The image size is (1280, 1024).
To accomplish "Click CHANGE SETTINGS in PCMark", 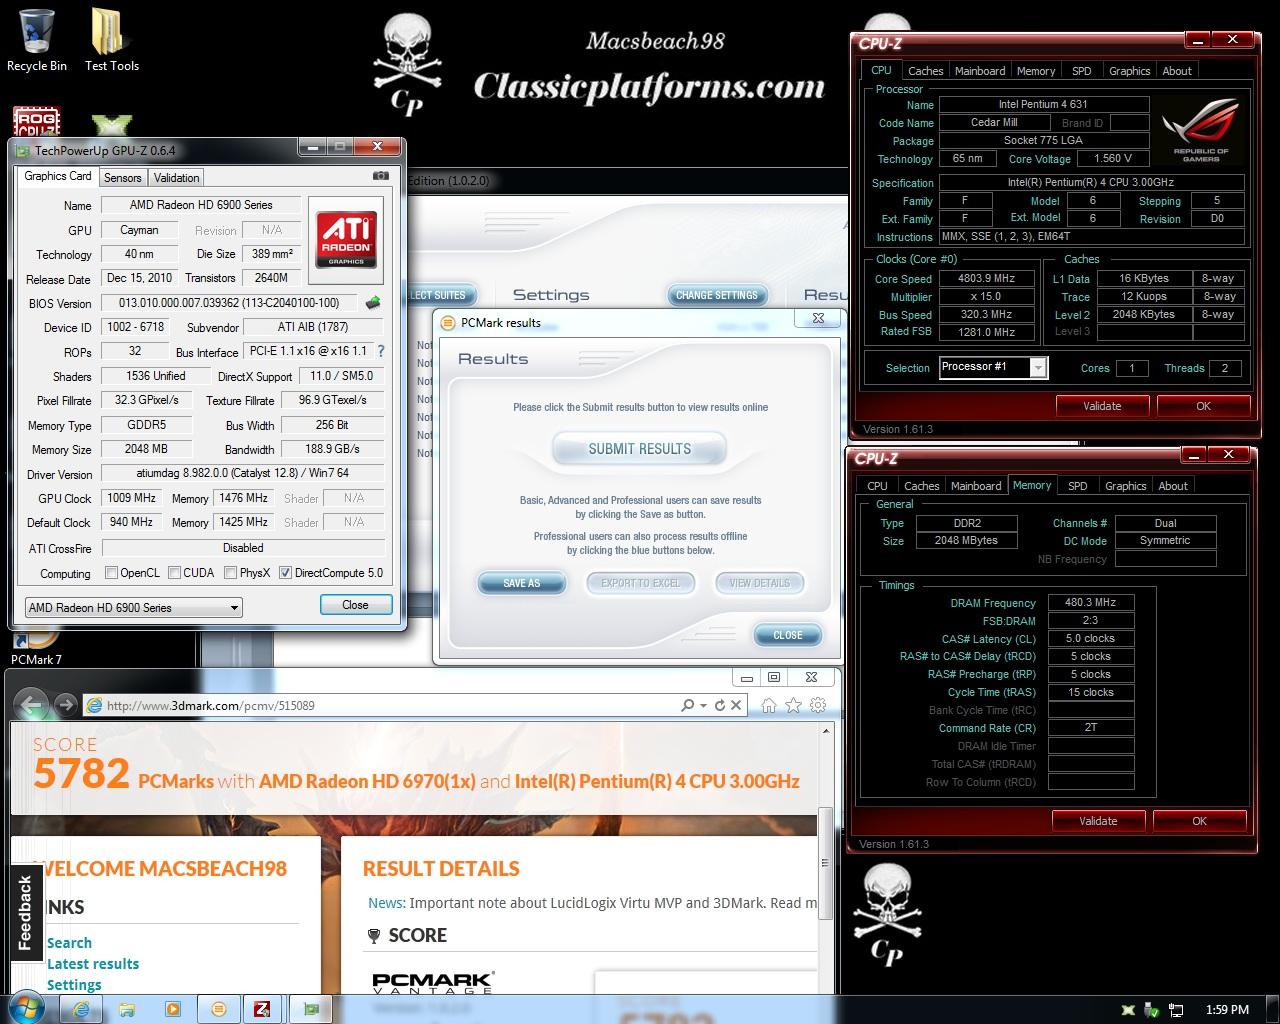I will tap(717, 295).
